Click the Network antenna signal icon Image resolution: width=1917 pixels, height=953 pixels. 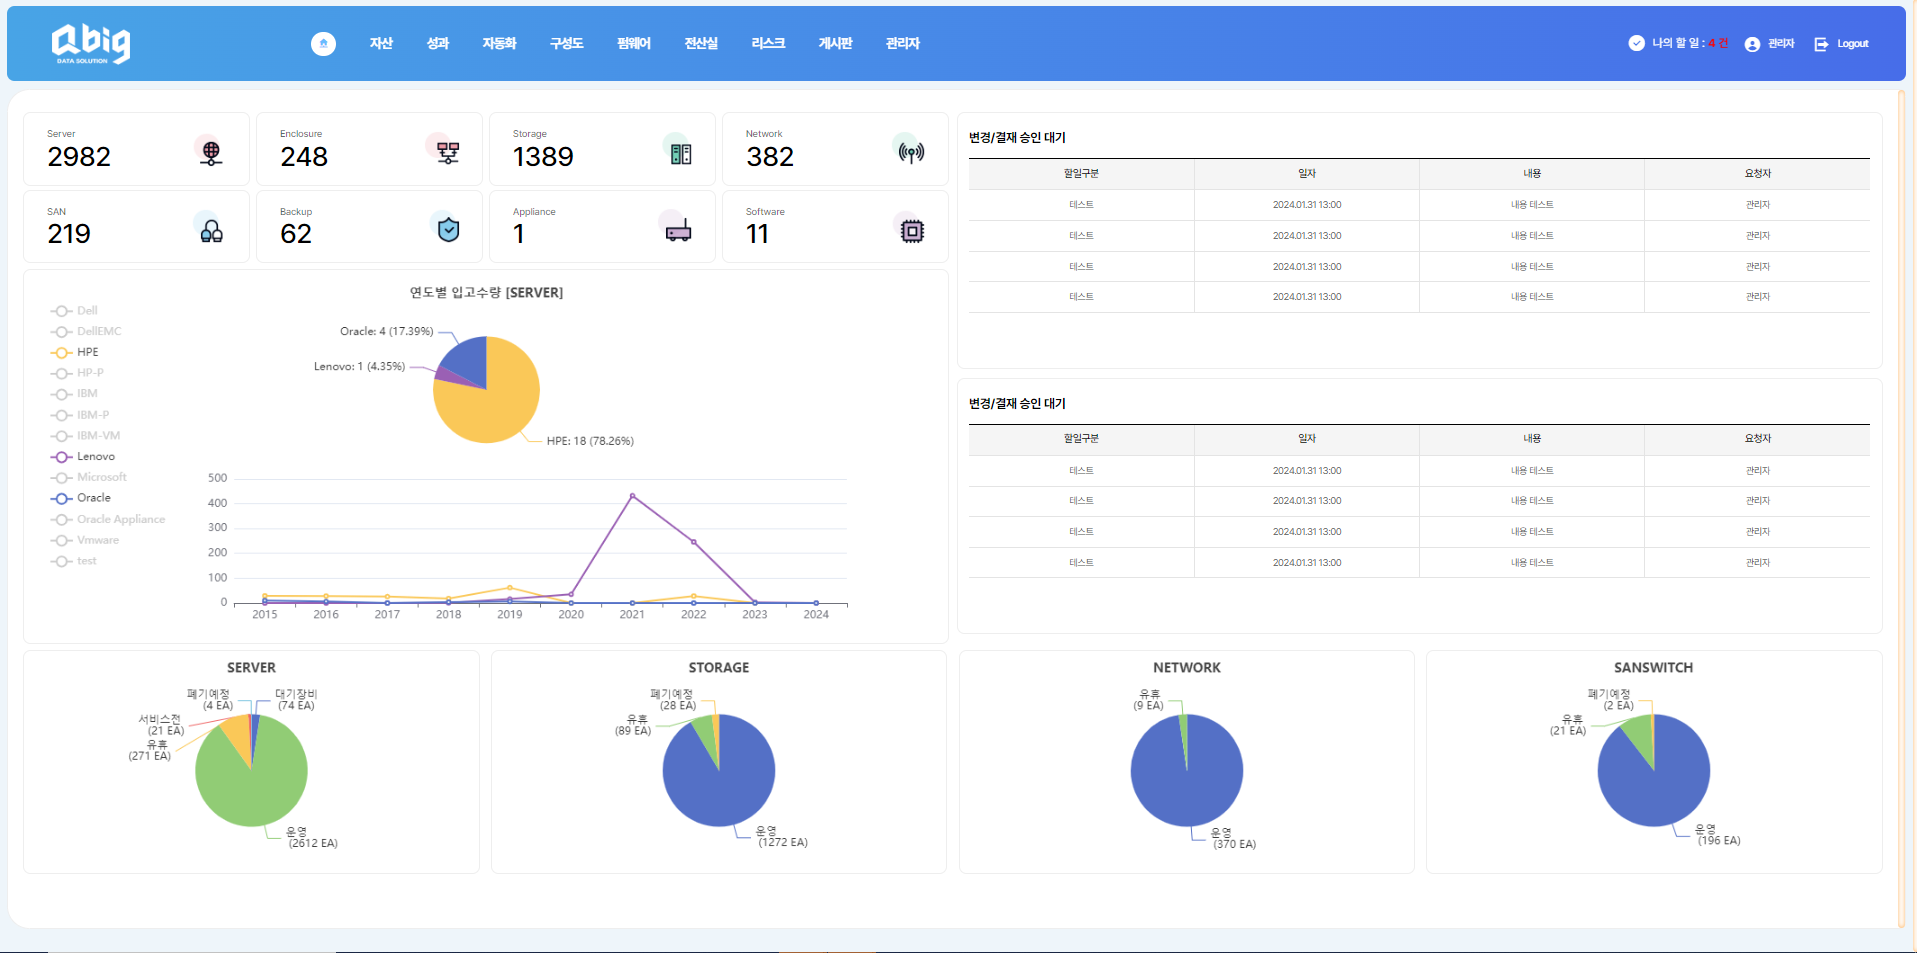[x=911, y=152]
